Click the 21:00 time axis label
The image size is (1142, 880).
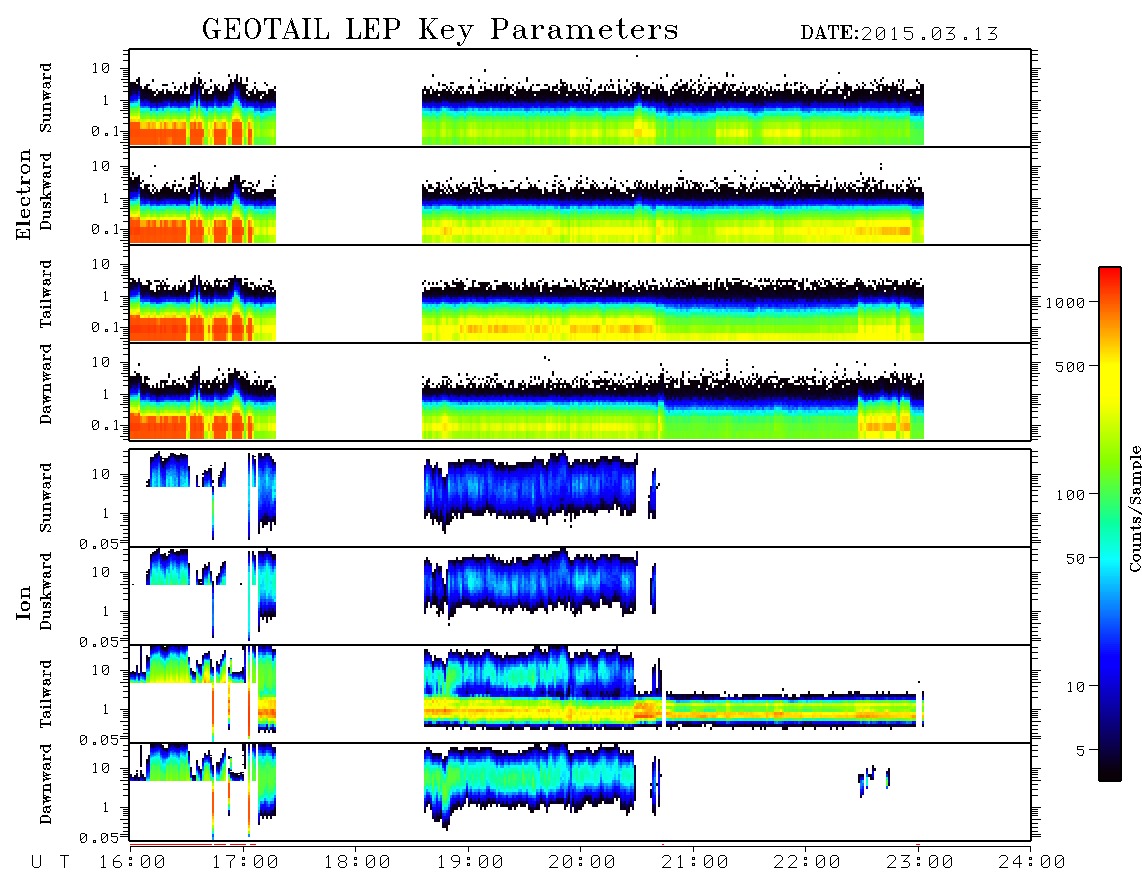[695, 862]
